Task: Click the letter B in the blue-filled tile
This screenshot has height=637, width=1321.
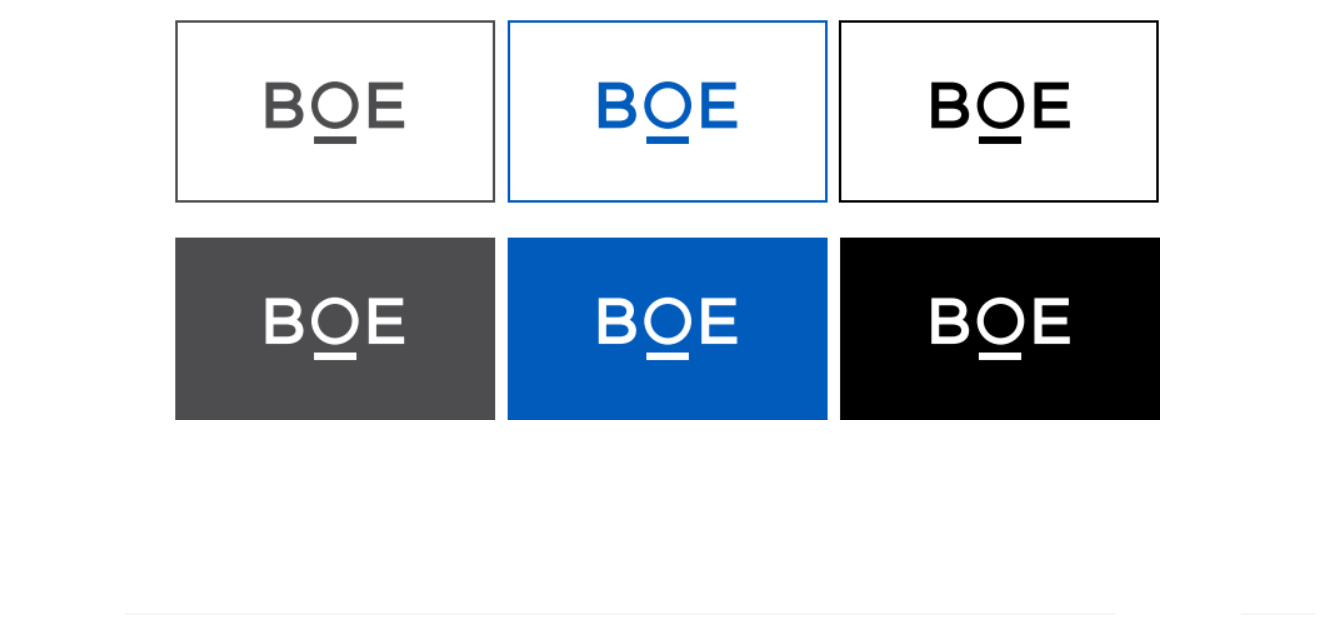Action: point(614,321)
